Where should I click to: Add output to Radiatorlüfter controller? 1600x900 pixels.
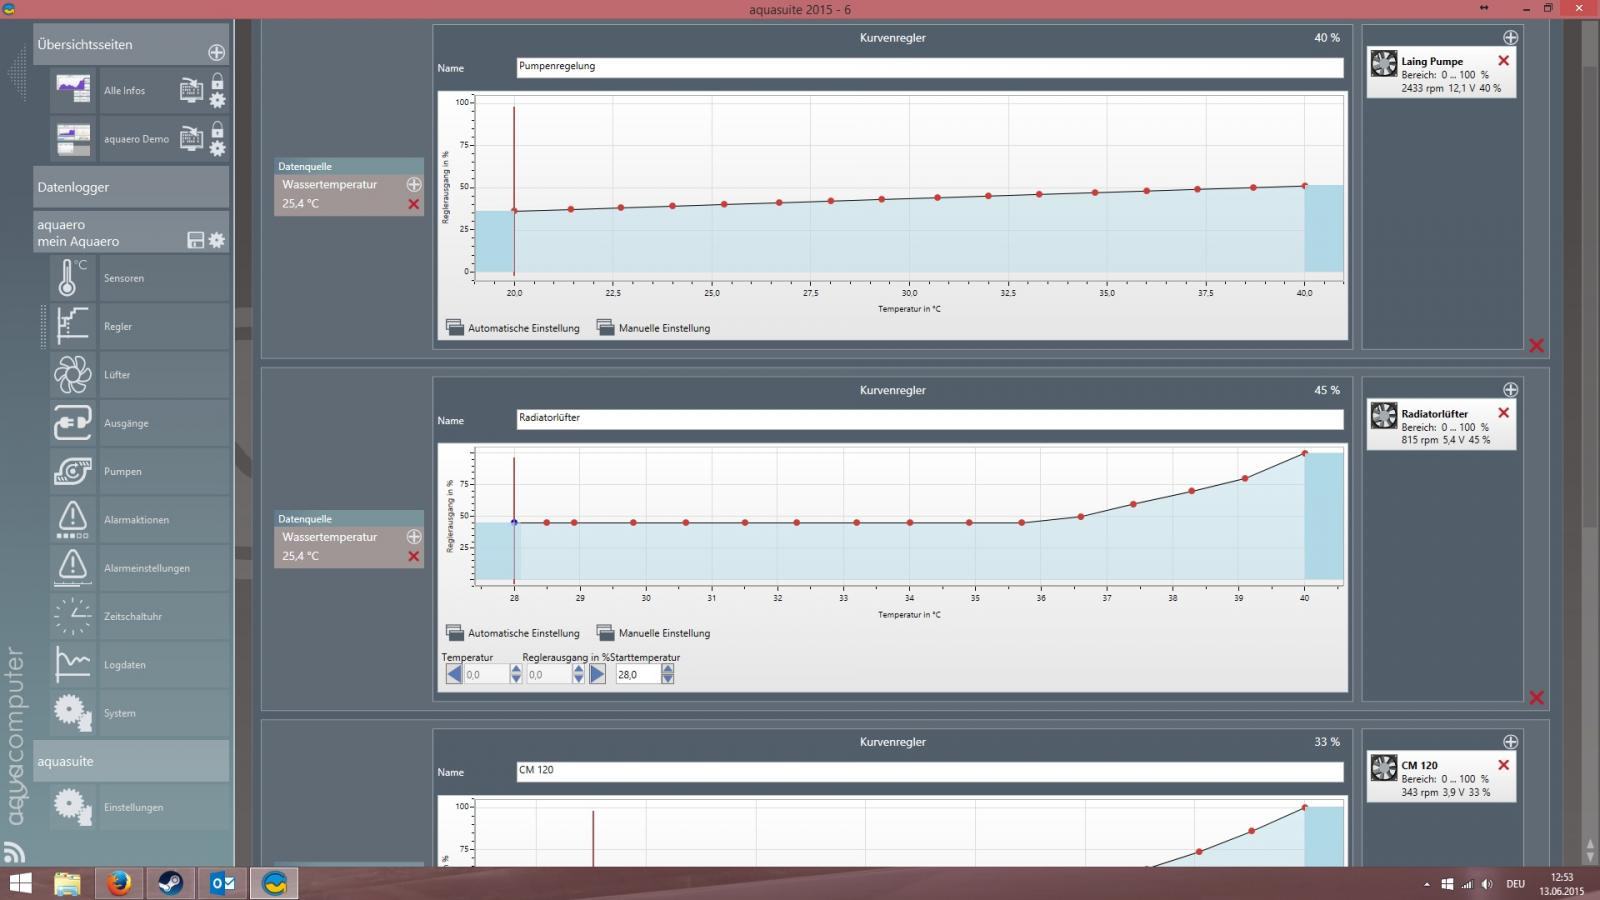(1510, 390)
